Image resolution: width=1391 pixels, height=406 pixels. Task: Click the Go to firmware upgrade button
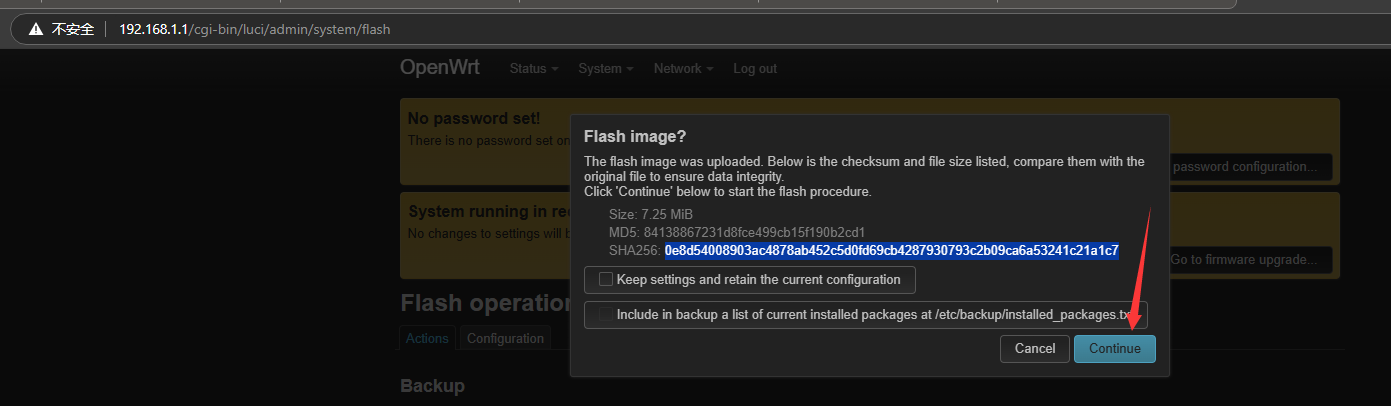1249,260
